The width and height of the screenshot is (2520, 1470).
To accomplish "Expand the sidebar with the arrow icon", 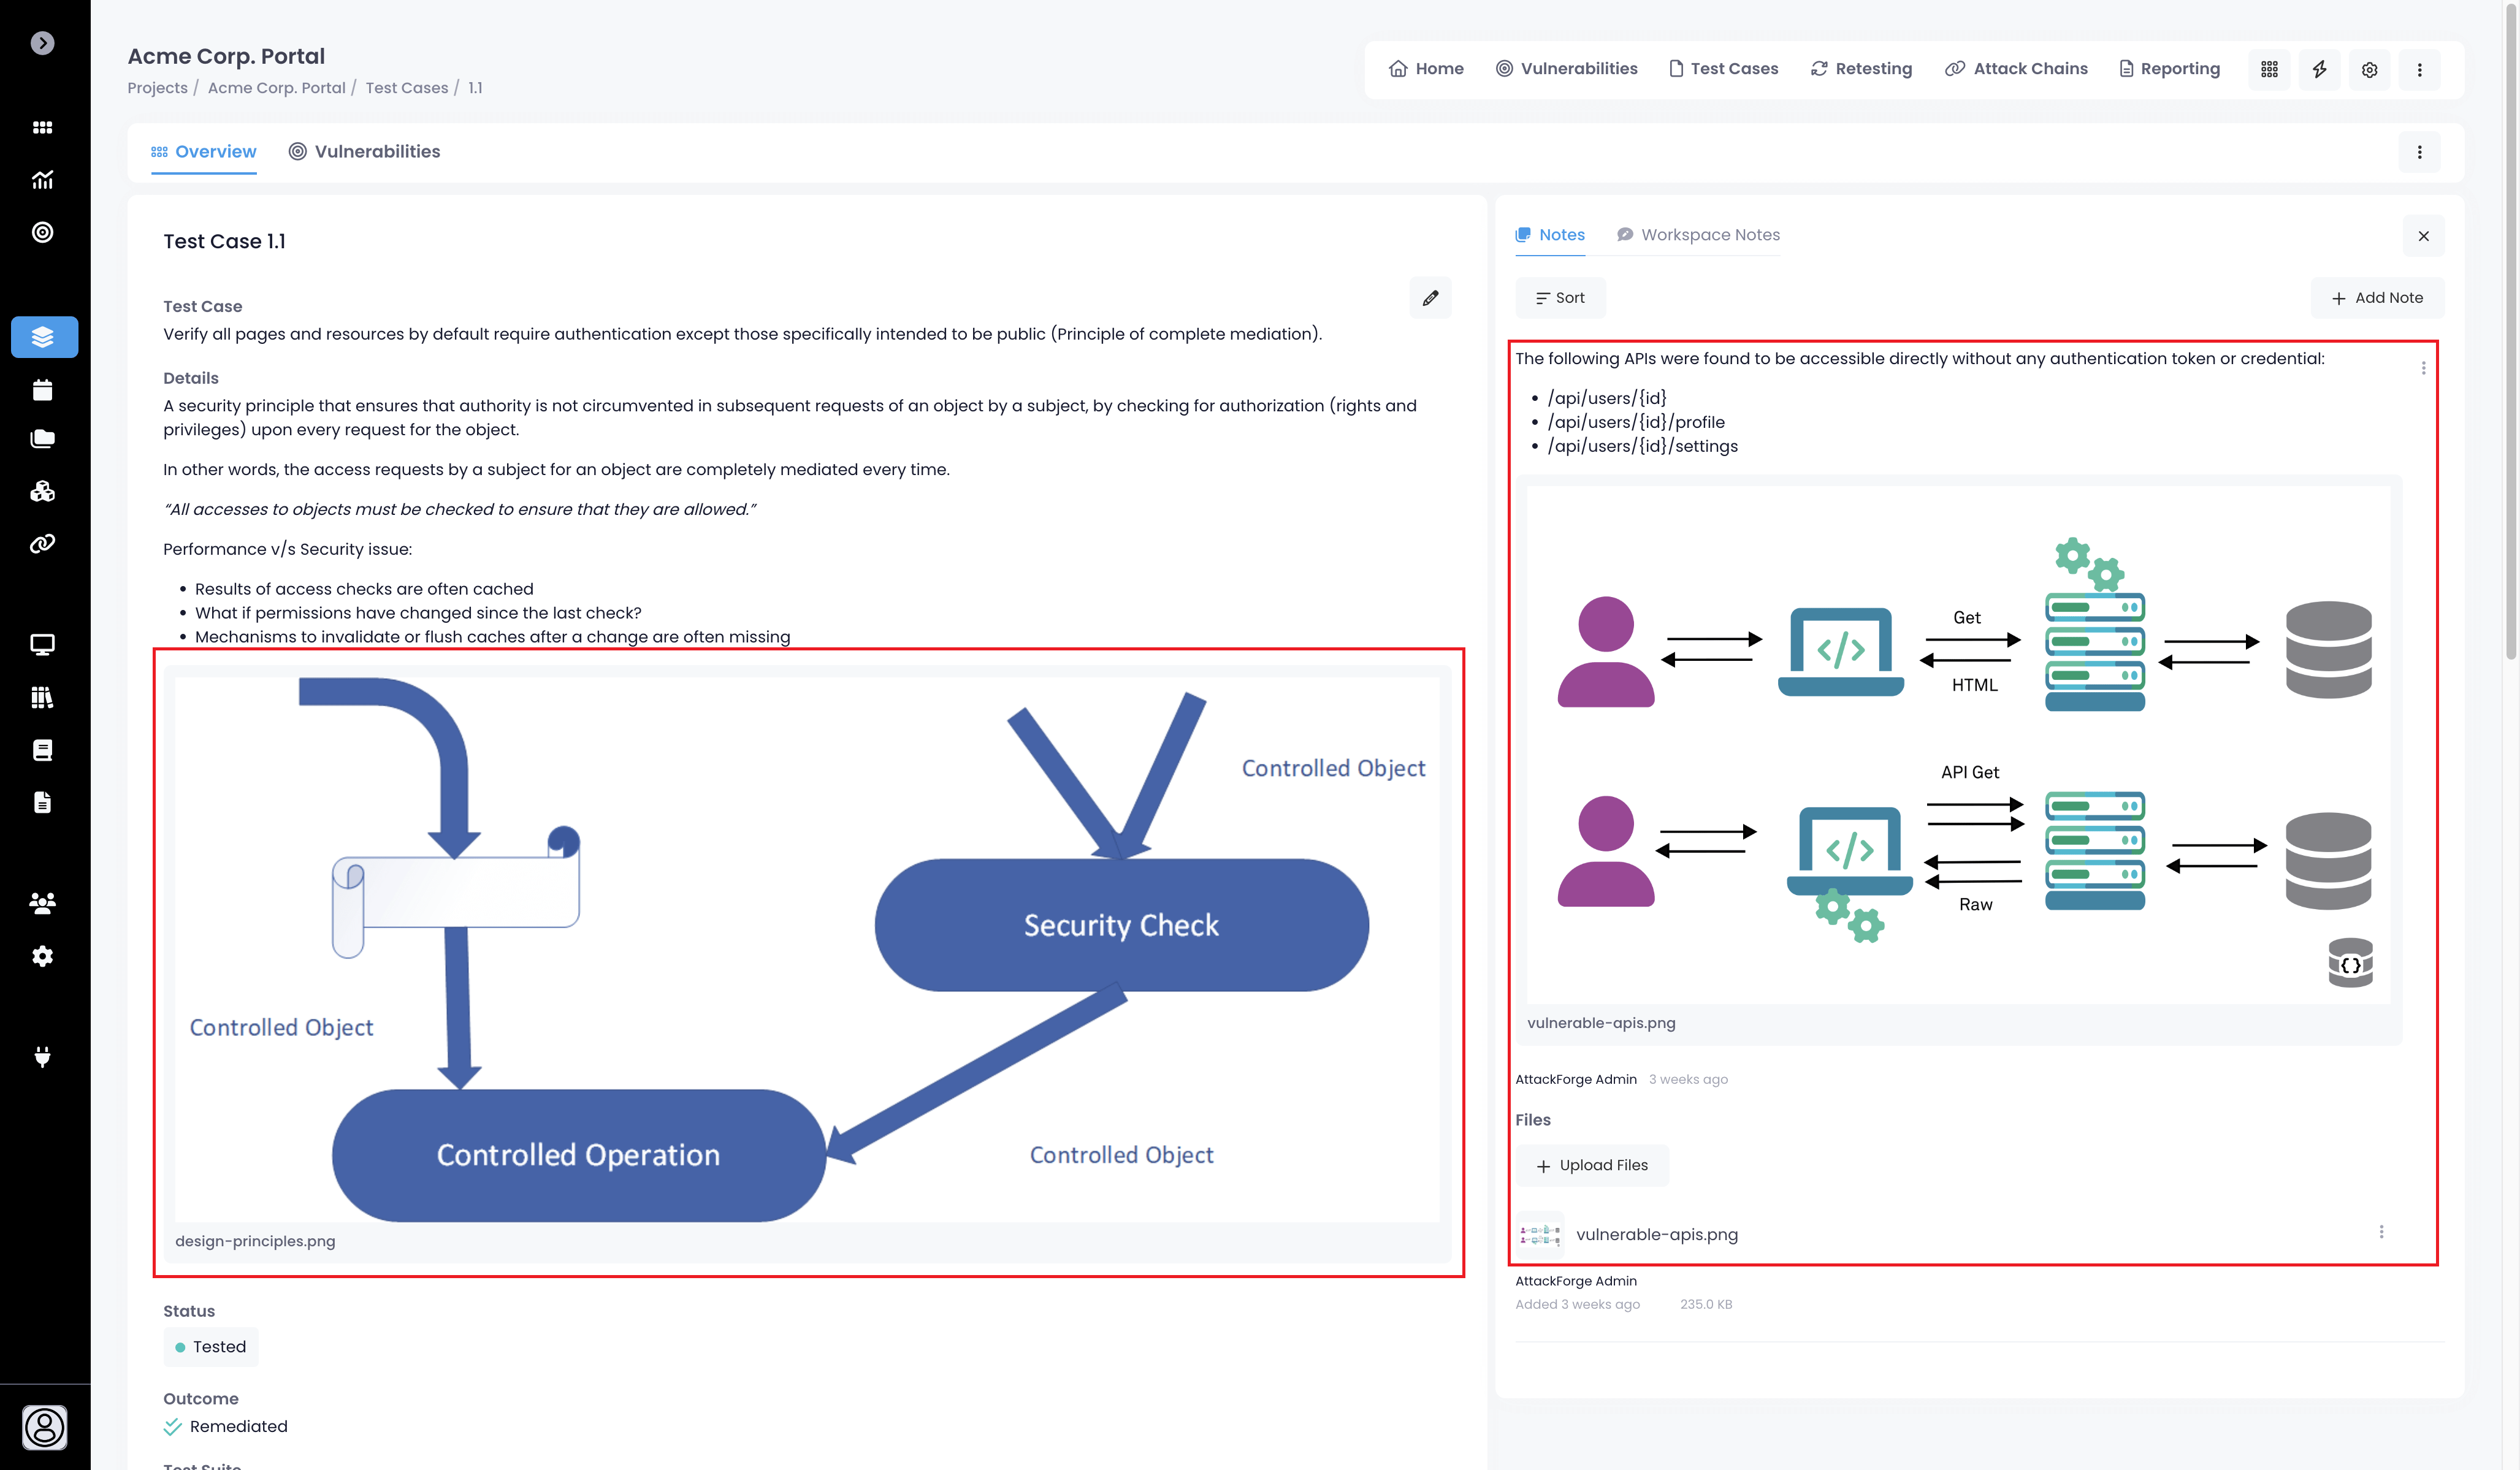I will [x=42, y=43].
